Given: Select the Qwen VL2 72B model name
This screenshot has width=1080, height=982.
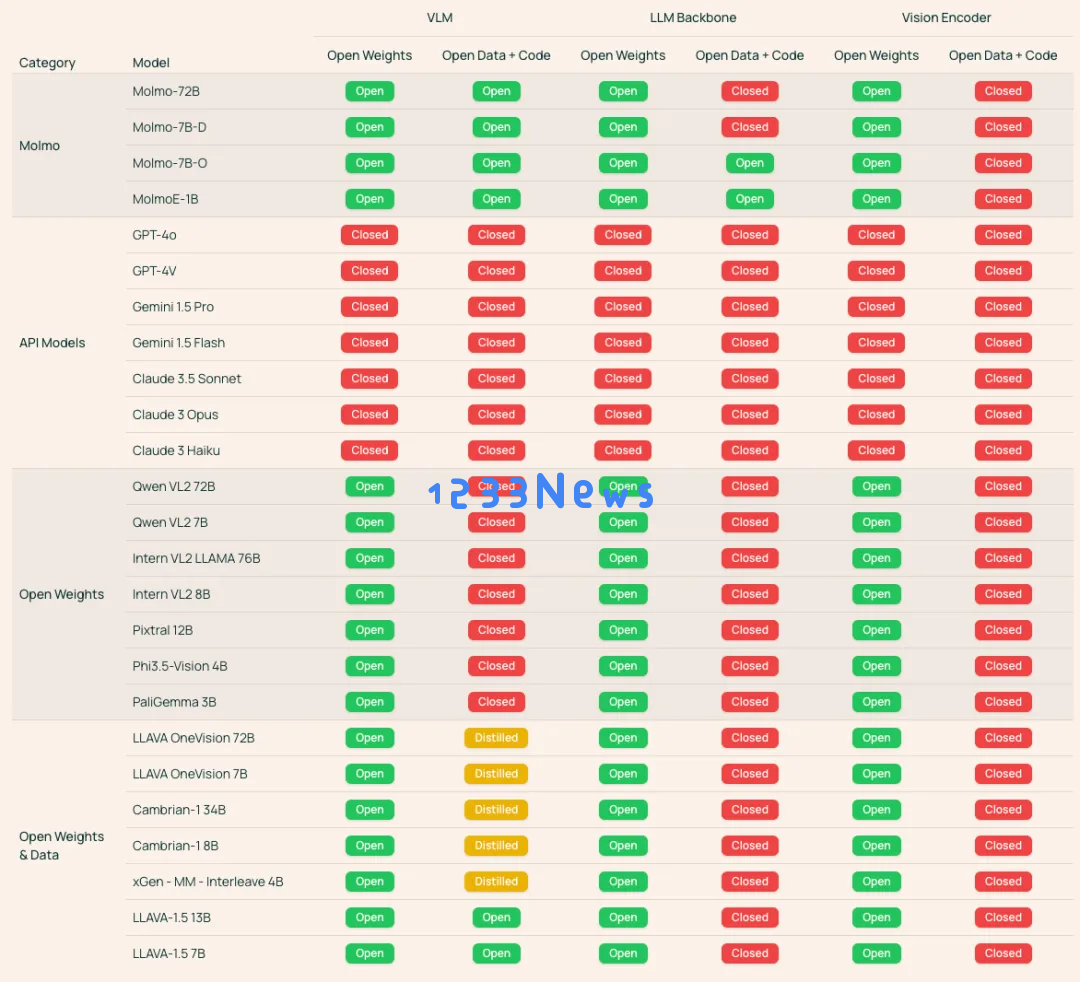Looking at the screenshot, I should [x=174, y=486].
